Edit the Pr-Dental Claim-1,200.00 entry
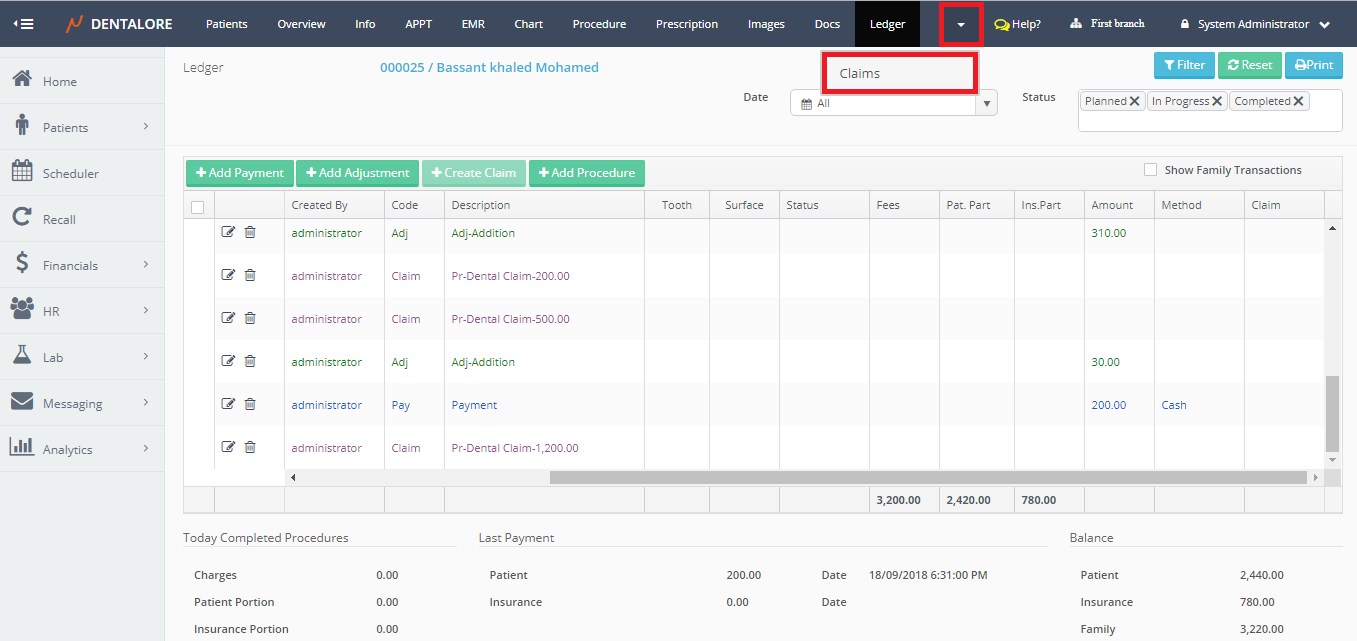Screen dimensions: 1357x641 (x=228, y=448)
